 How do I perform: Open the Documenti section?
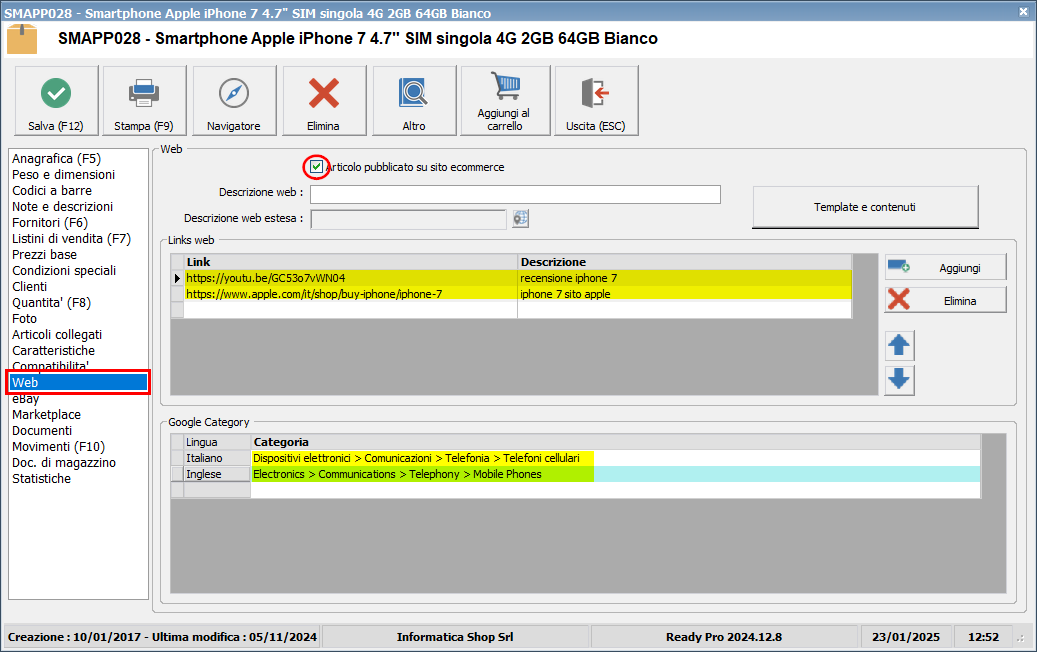pos(42,430)
